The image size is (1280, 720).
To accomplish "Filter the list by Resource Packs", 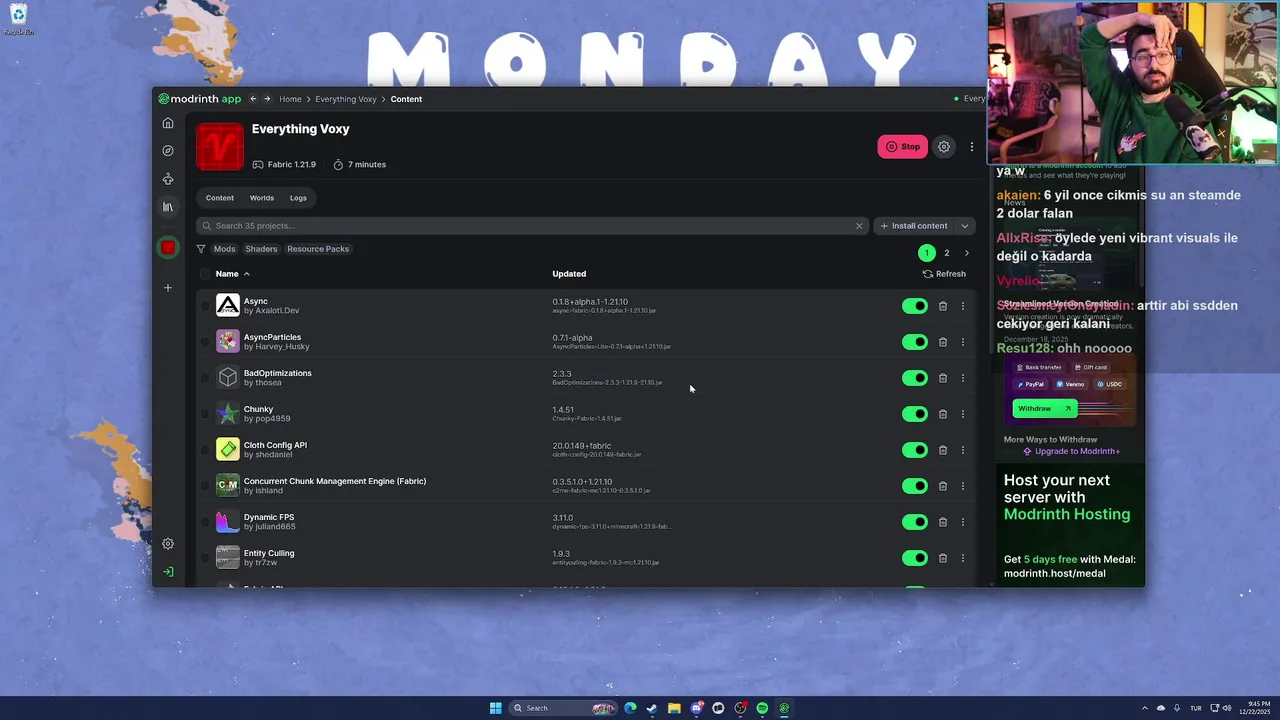I will [x=318, y=249].
